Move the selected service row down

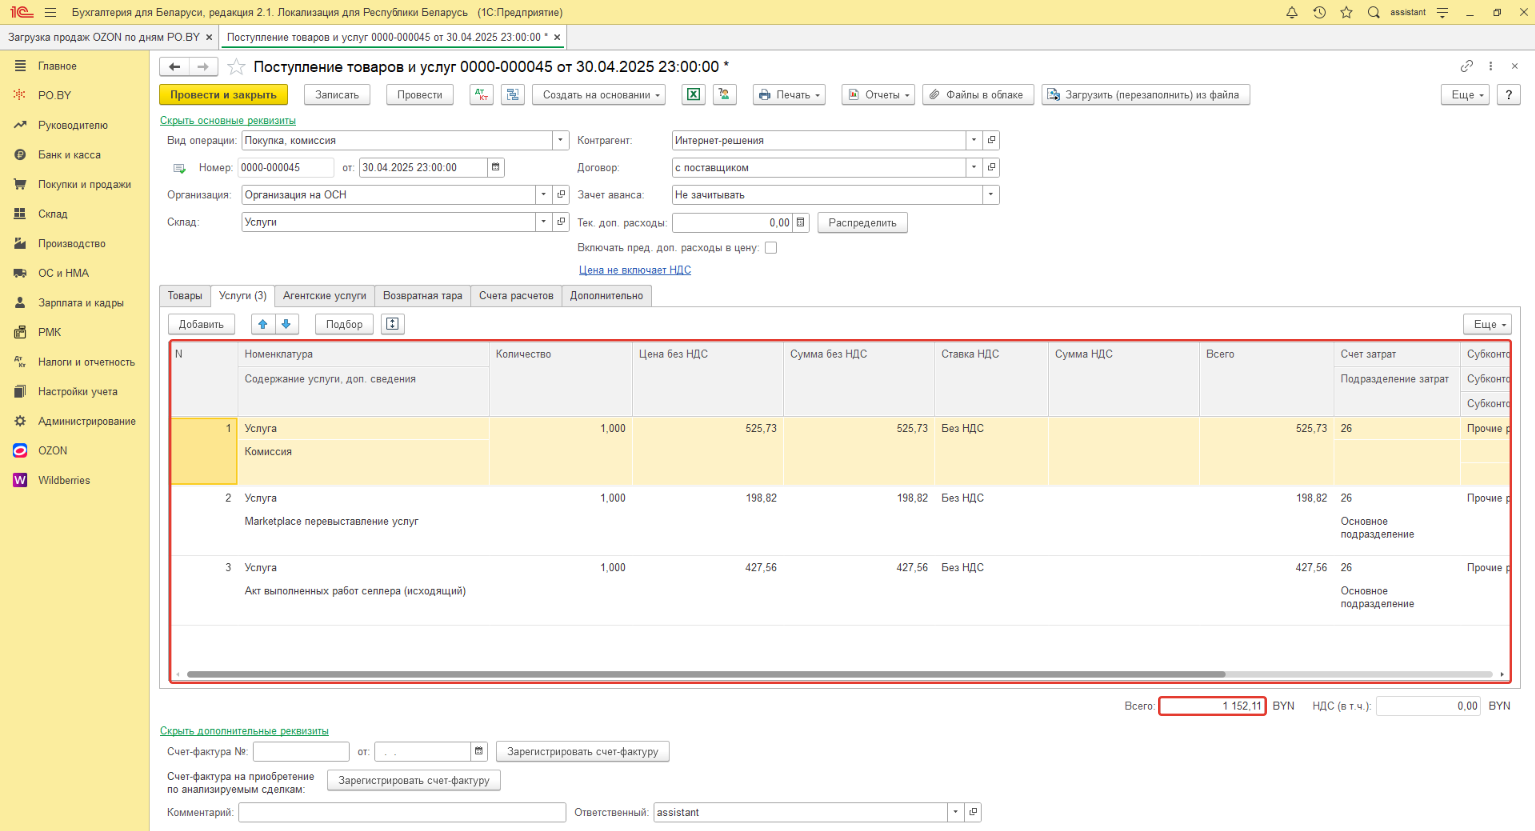tap(286, 324)
